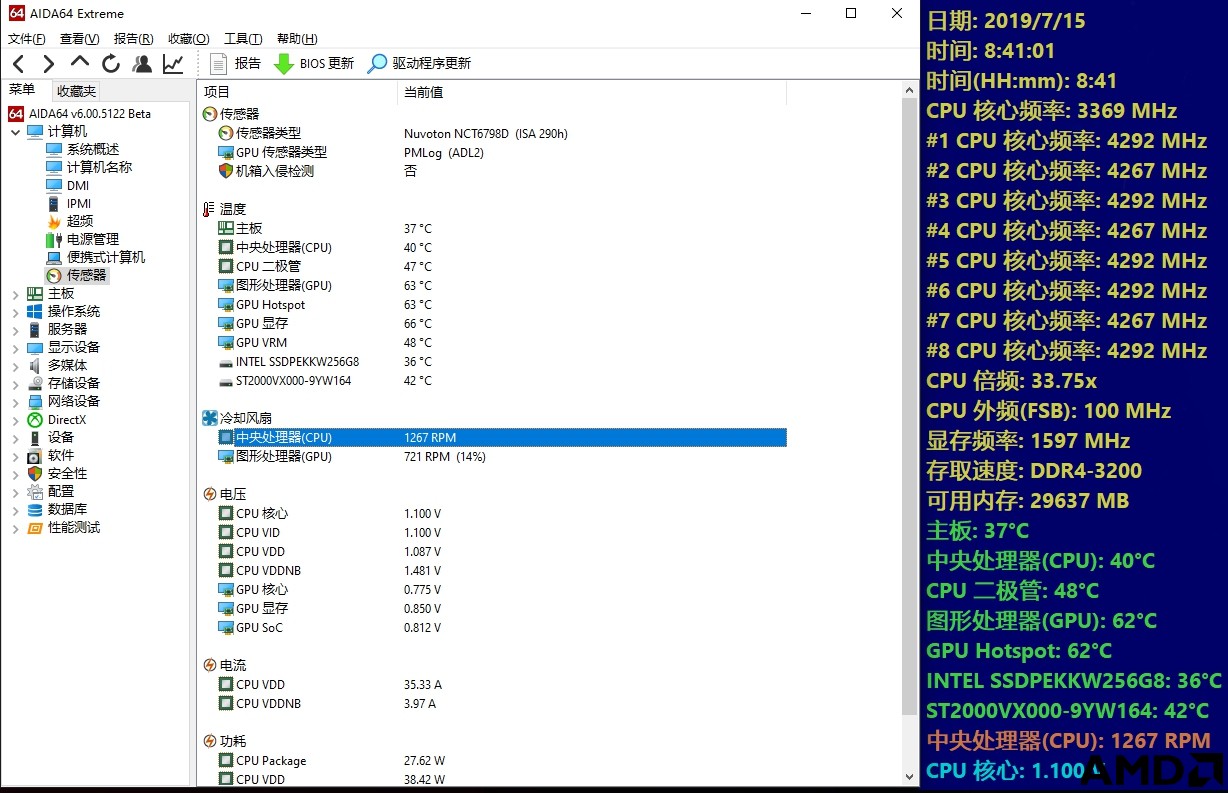
Task: Select 计算机名称 in the tree
Action: coord(99,167)
